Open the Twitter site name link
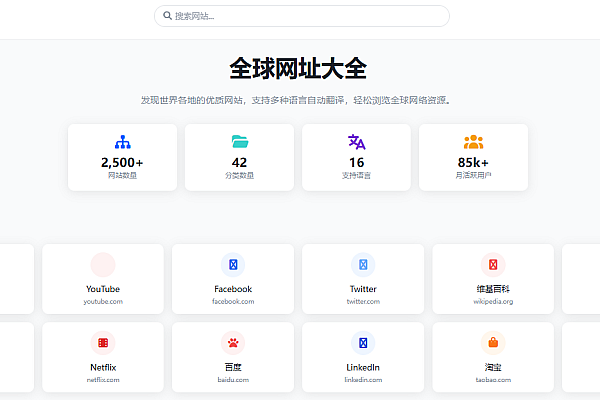This screenshot has width=600, height=400. 363,289
